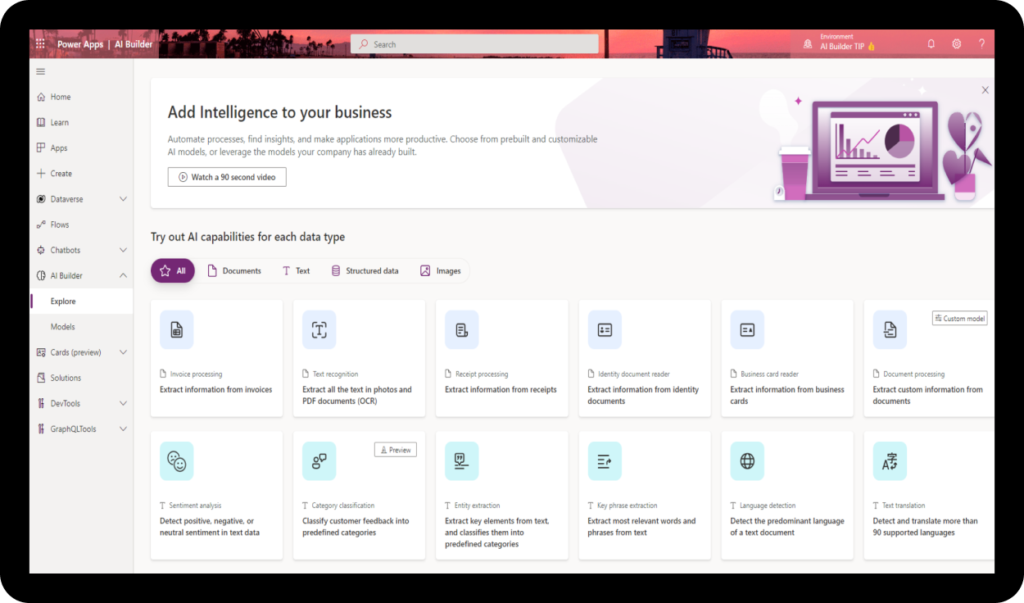1024x603 pixels.
Task: Select the Text translation icon
Action: pos(889,461)
